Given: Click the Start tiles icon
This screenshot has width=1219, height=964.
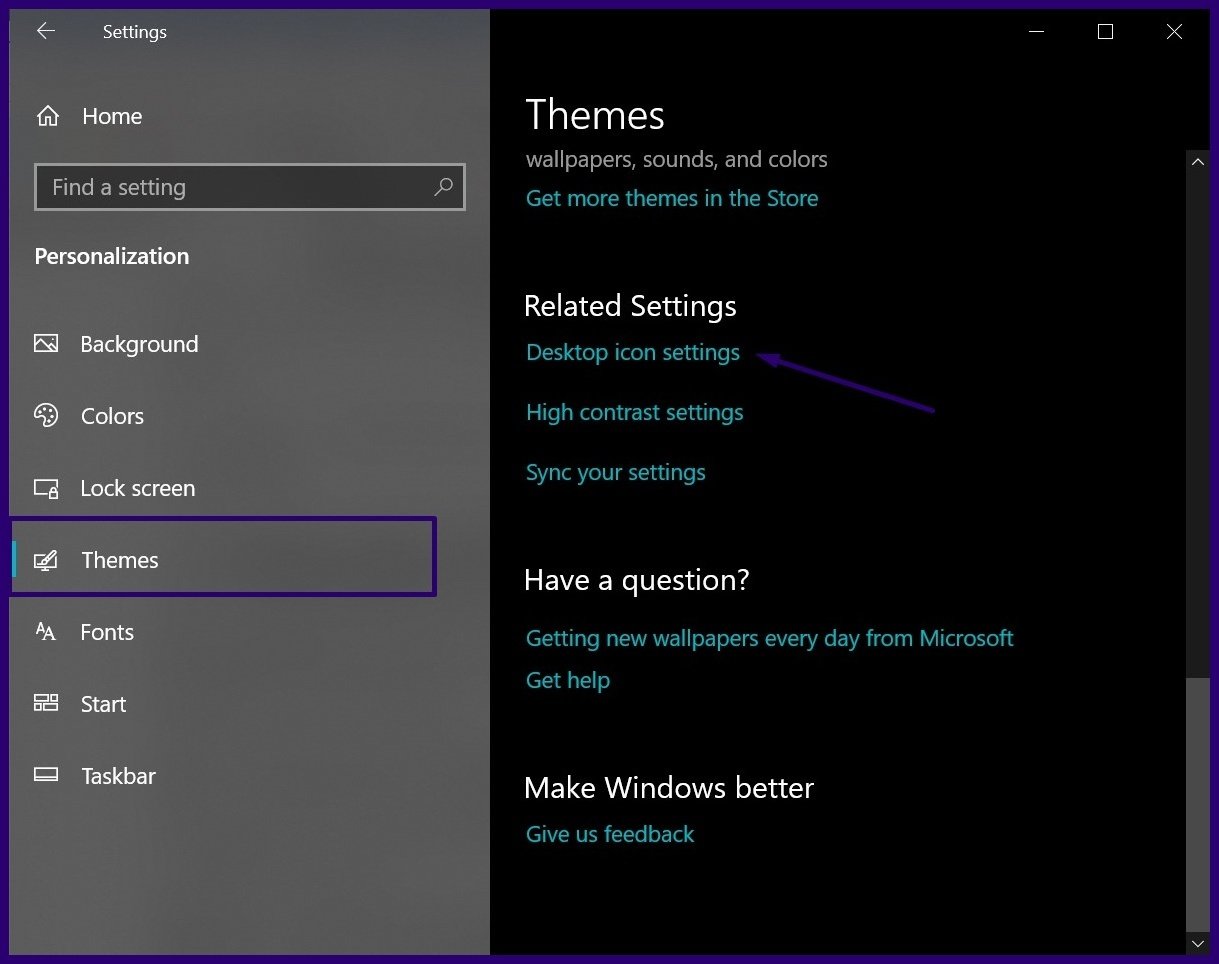Looking at the screenshot, I should tap(46, 703).
